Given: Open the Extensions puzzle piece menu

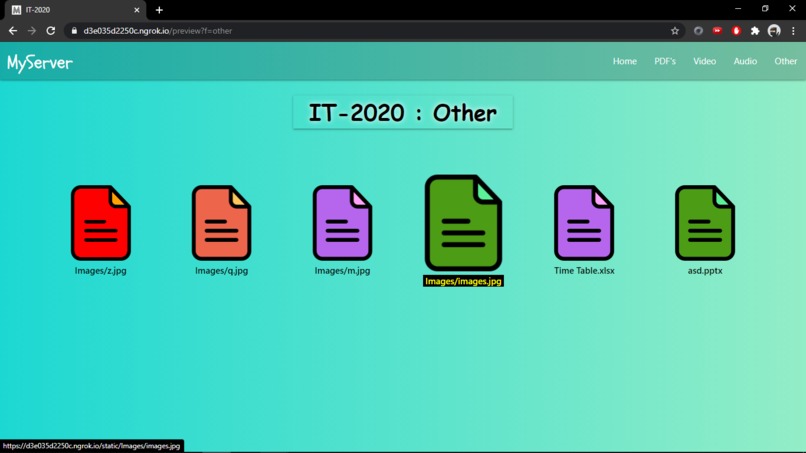Looking at the screenshot, I should click(x=755, y=31).
